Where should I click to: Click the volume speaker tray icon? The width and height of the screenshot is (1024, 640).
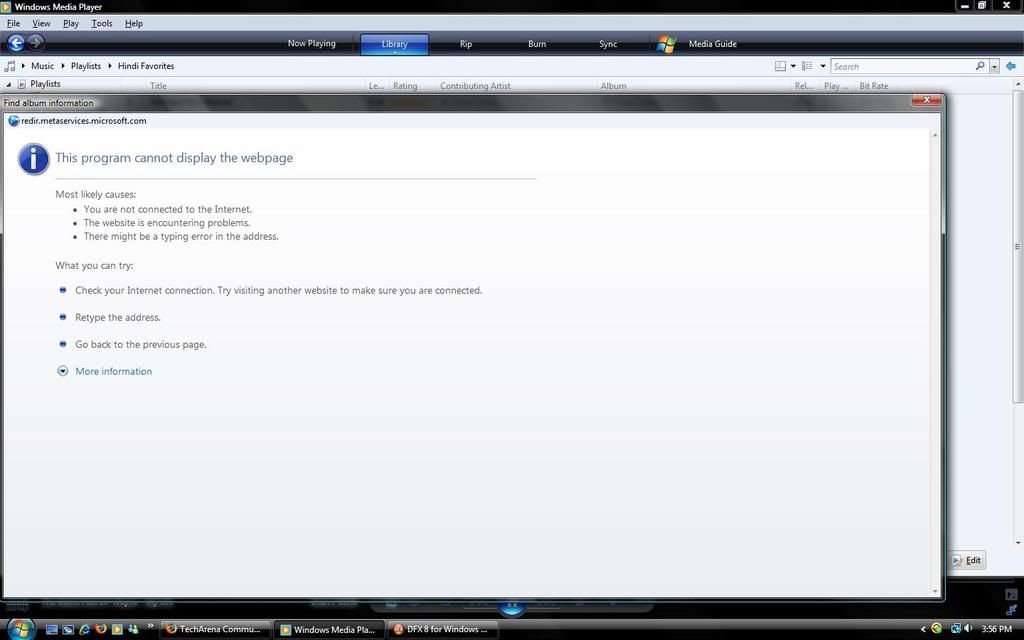tap(967, 628)
